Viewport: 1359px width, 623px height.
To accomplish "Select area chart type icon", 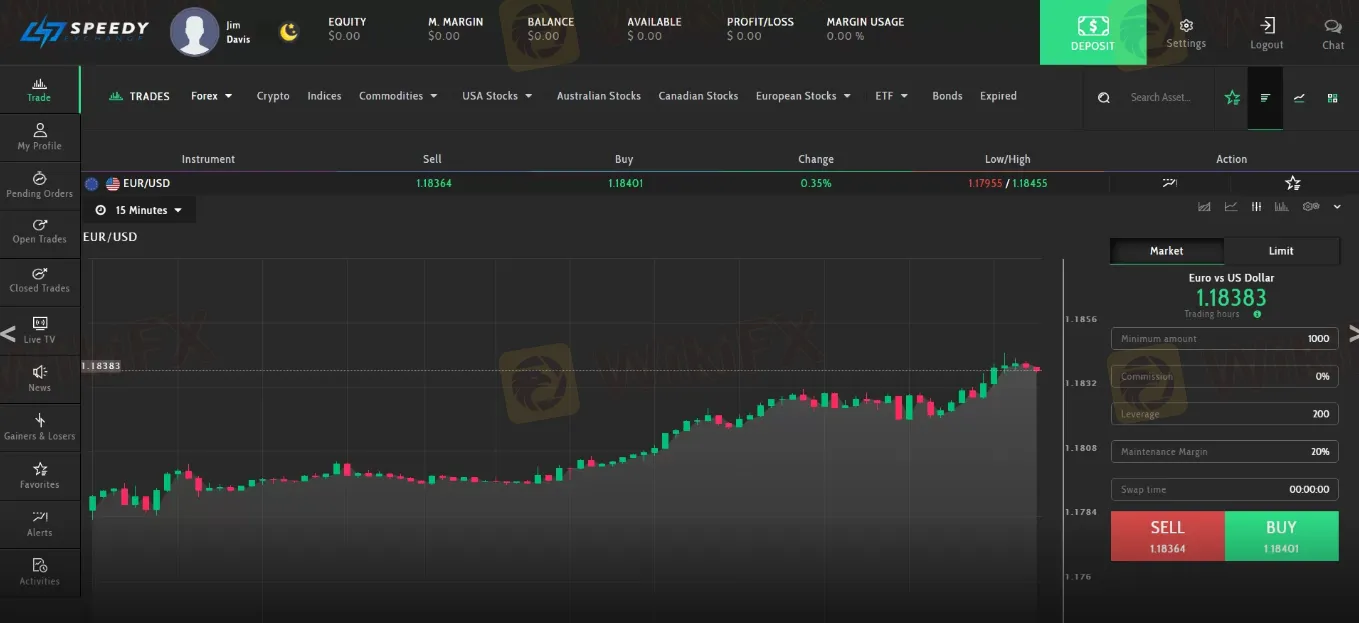I will 1204,207.
